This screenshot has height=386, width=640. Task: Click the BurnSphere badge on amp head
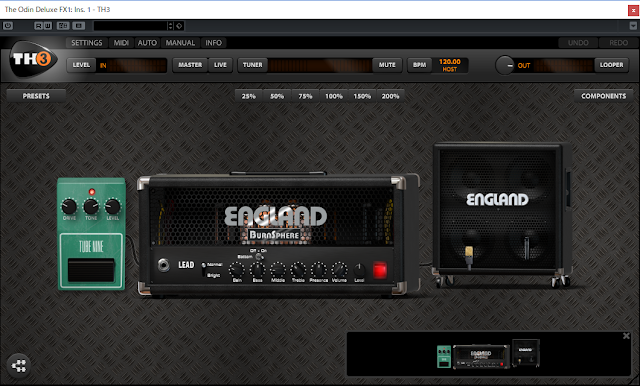[275, 235]
